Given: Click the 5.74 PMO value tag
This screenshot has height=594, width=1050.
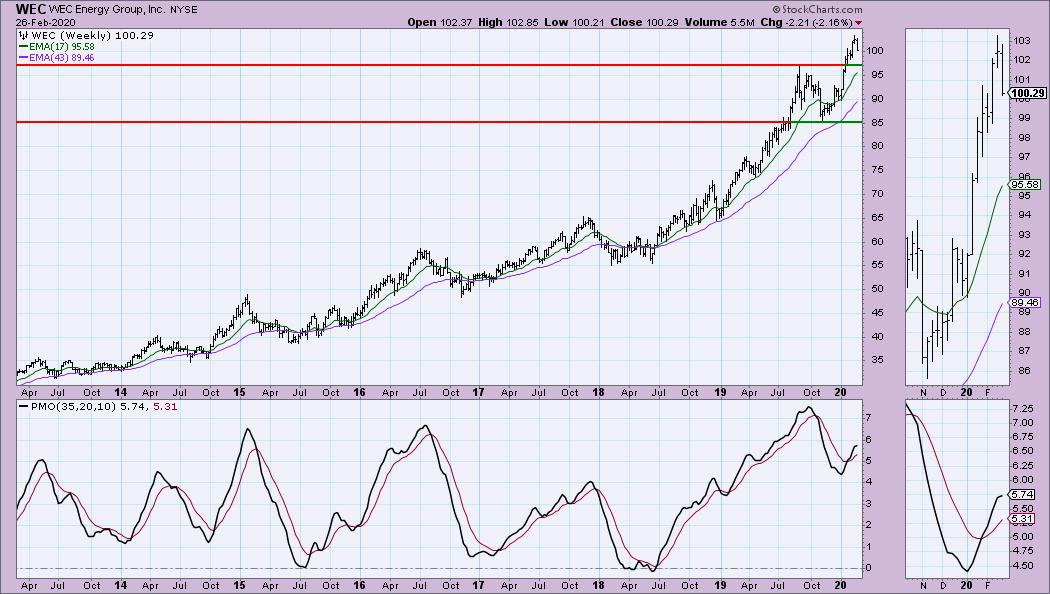Looking at the screenshot, I should click(1023, 494).
